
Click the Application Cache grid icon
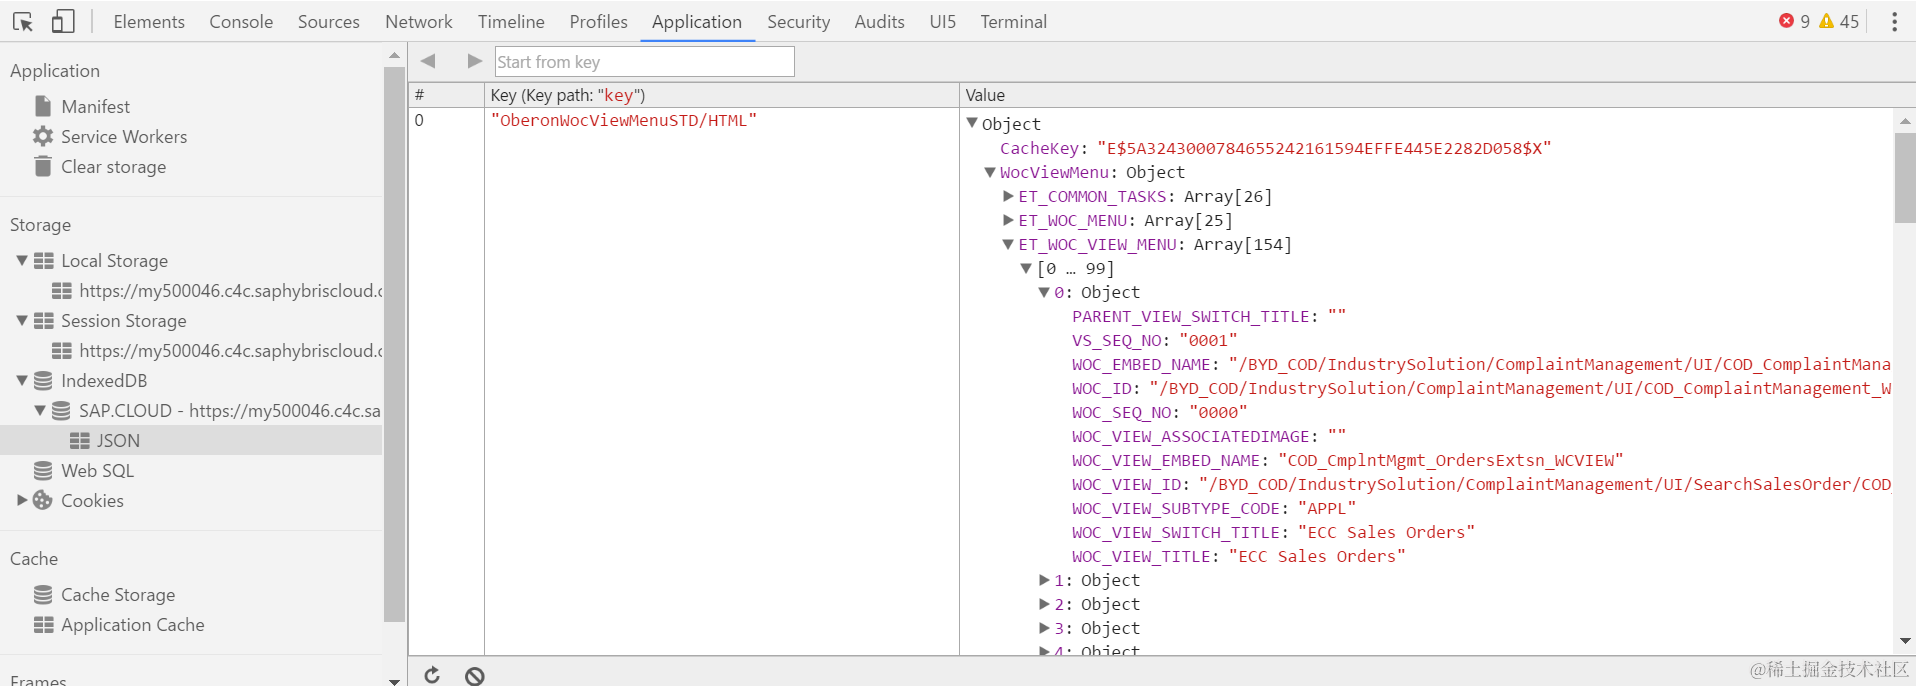[44, 625]
